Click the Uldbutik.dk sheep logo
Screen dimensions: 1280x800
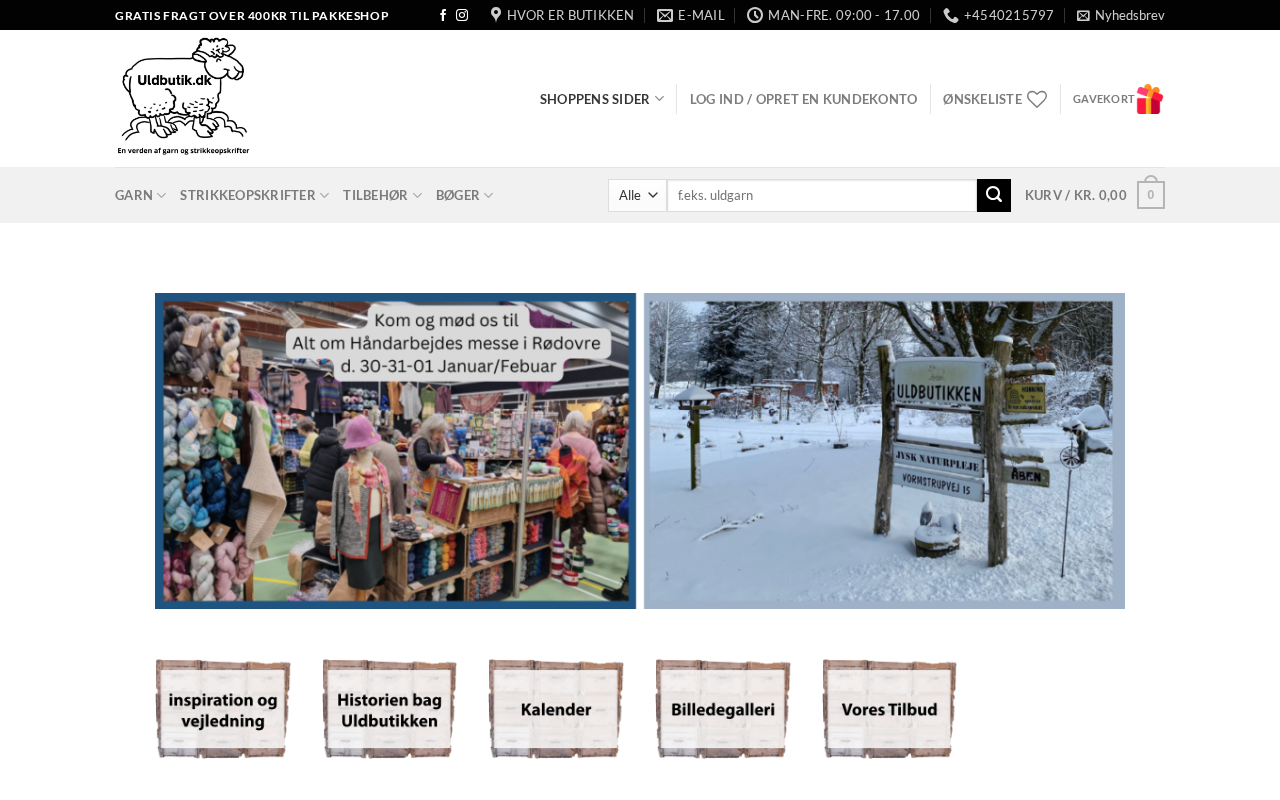pyautogui.click(x=183, y=97)
